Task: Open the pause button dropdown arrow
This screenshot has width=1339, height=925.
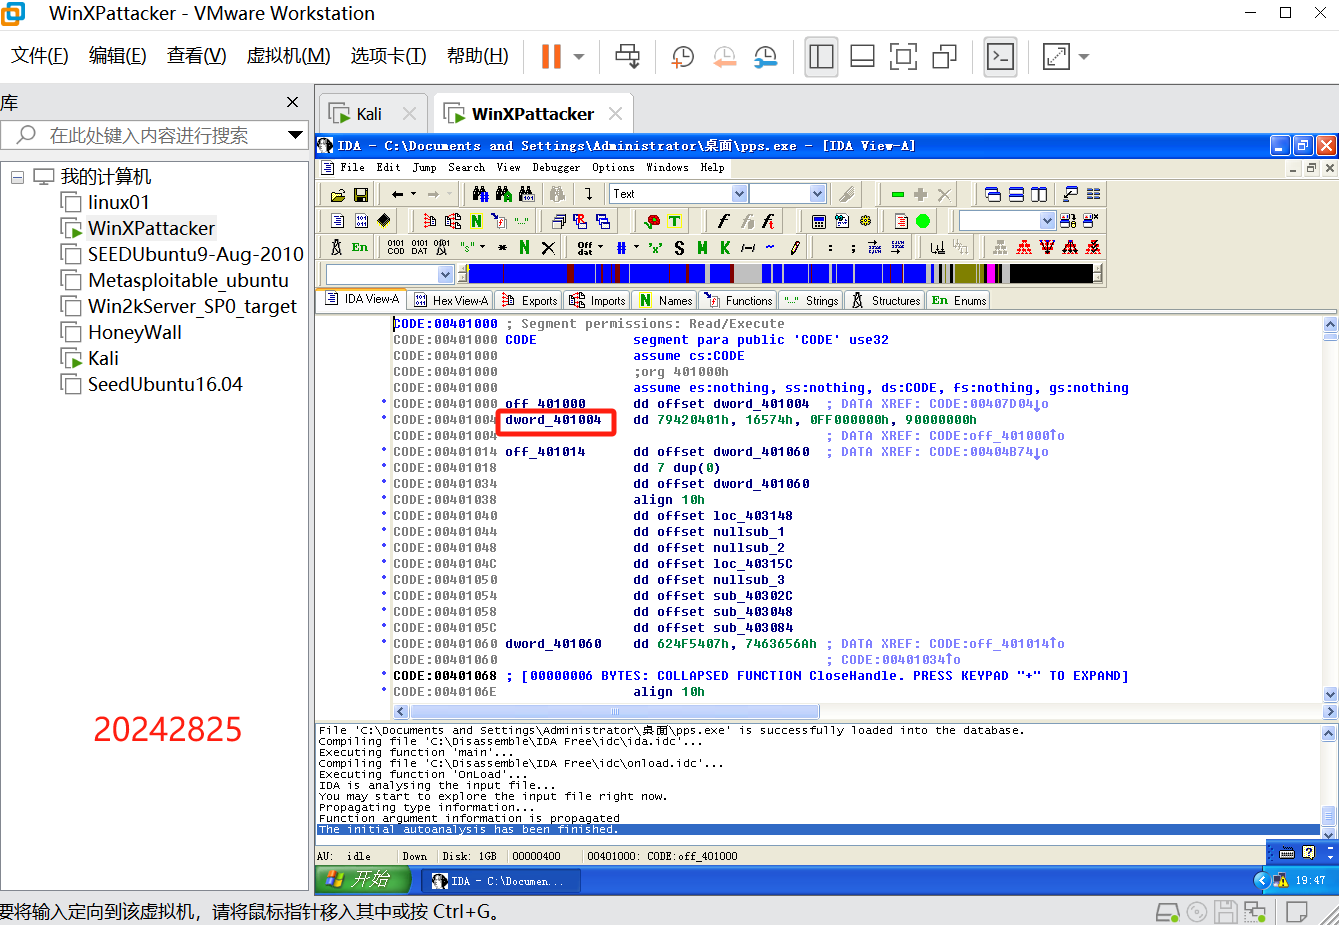Action: tap(579, 57)
